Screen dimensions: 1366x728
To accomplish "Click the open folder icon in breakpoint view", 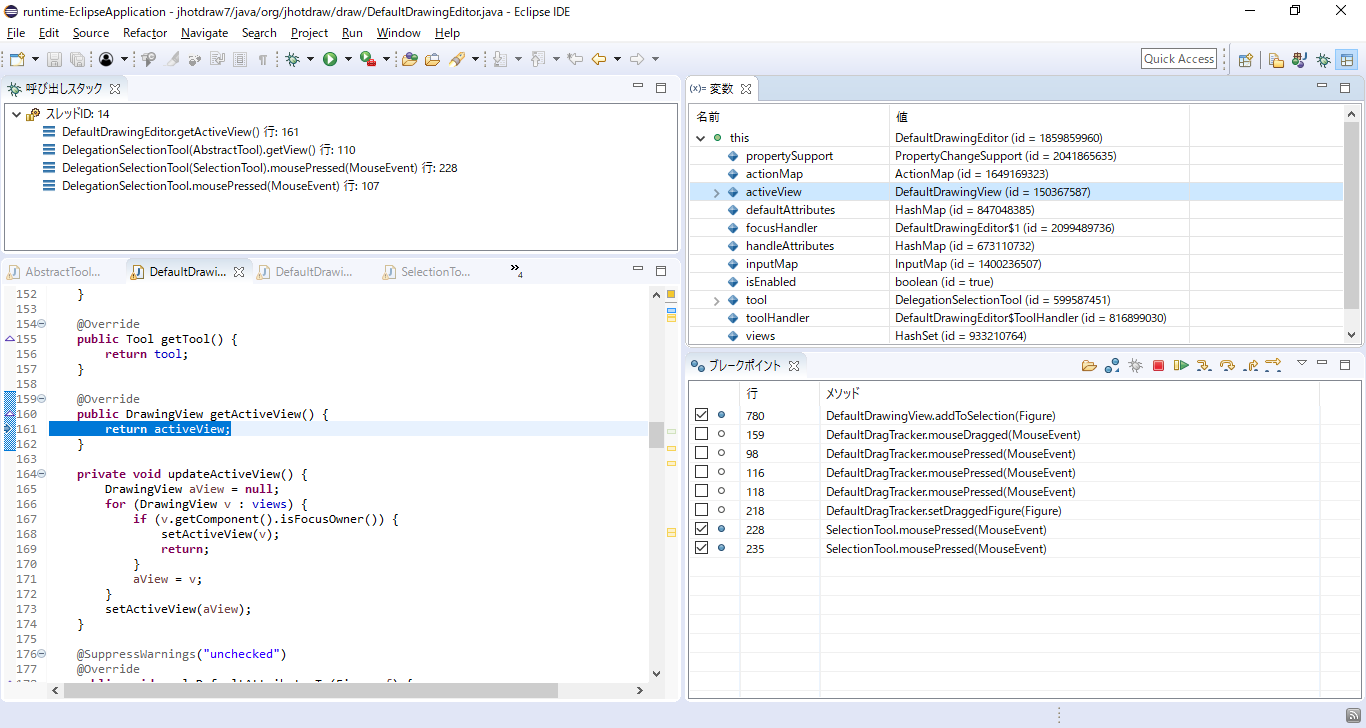I will (x=1089, y=366).
